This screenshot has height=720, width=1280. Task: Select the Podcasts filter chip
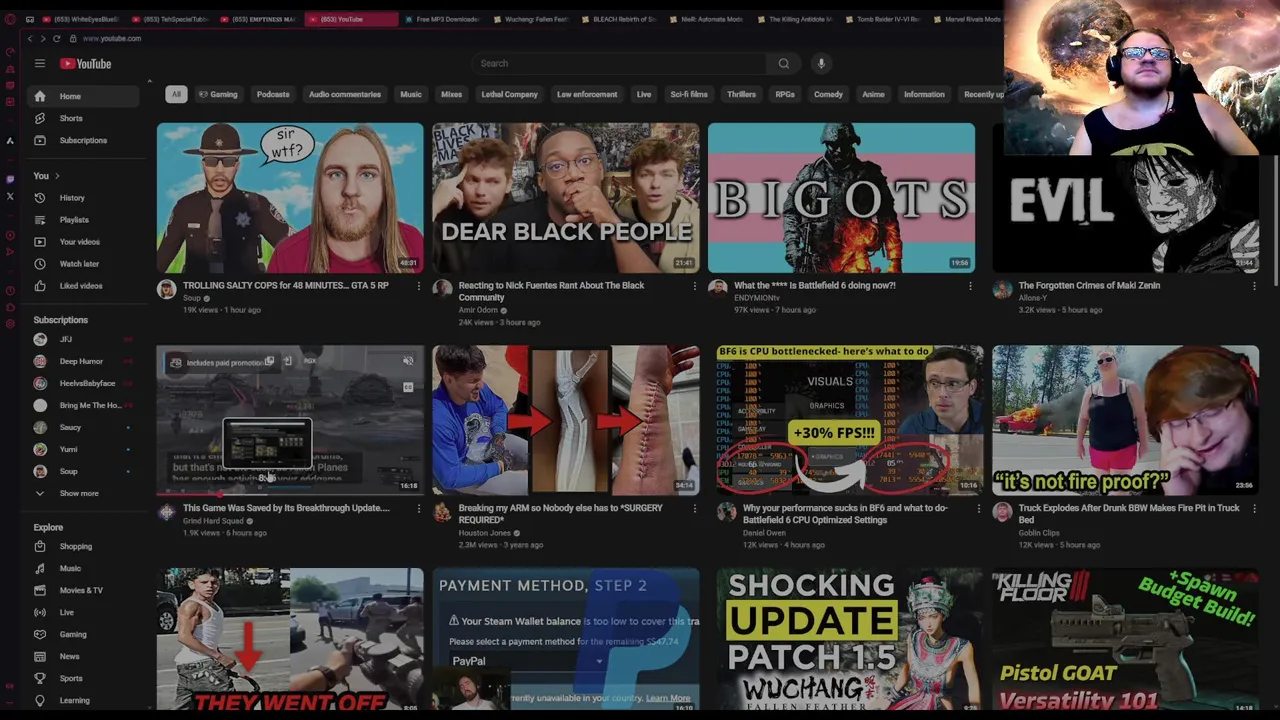click(x=273, y=94)
